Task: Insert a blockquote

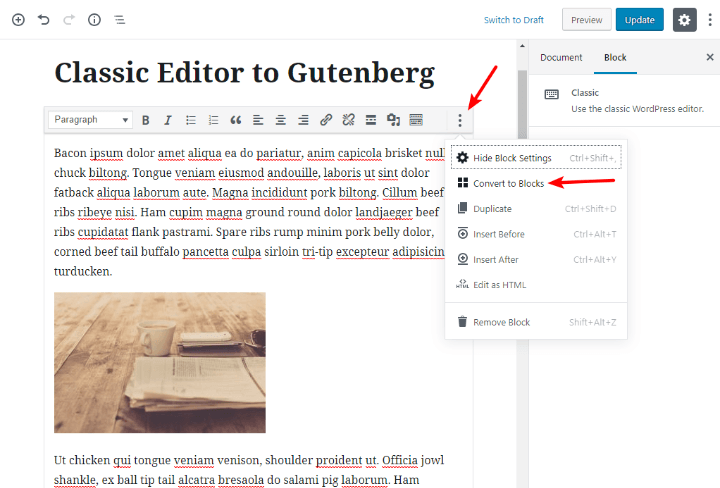Action: [236, 120]
